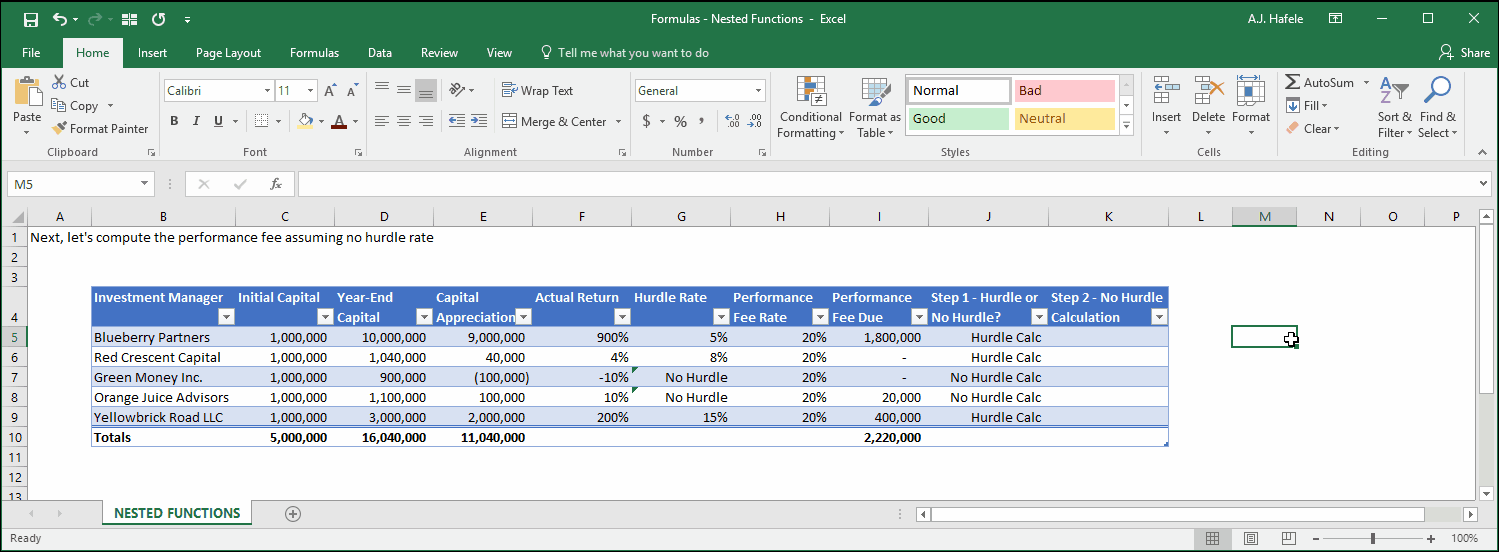Click the zoom slider handle
The width and height of the screenshot is (1499, 552).
tap(1372, 538)
